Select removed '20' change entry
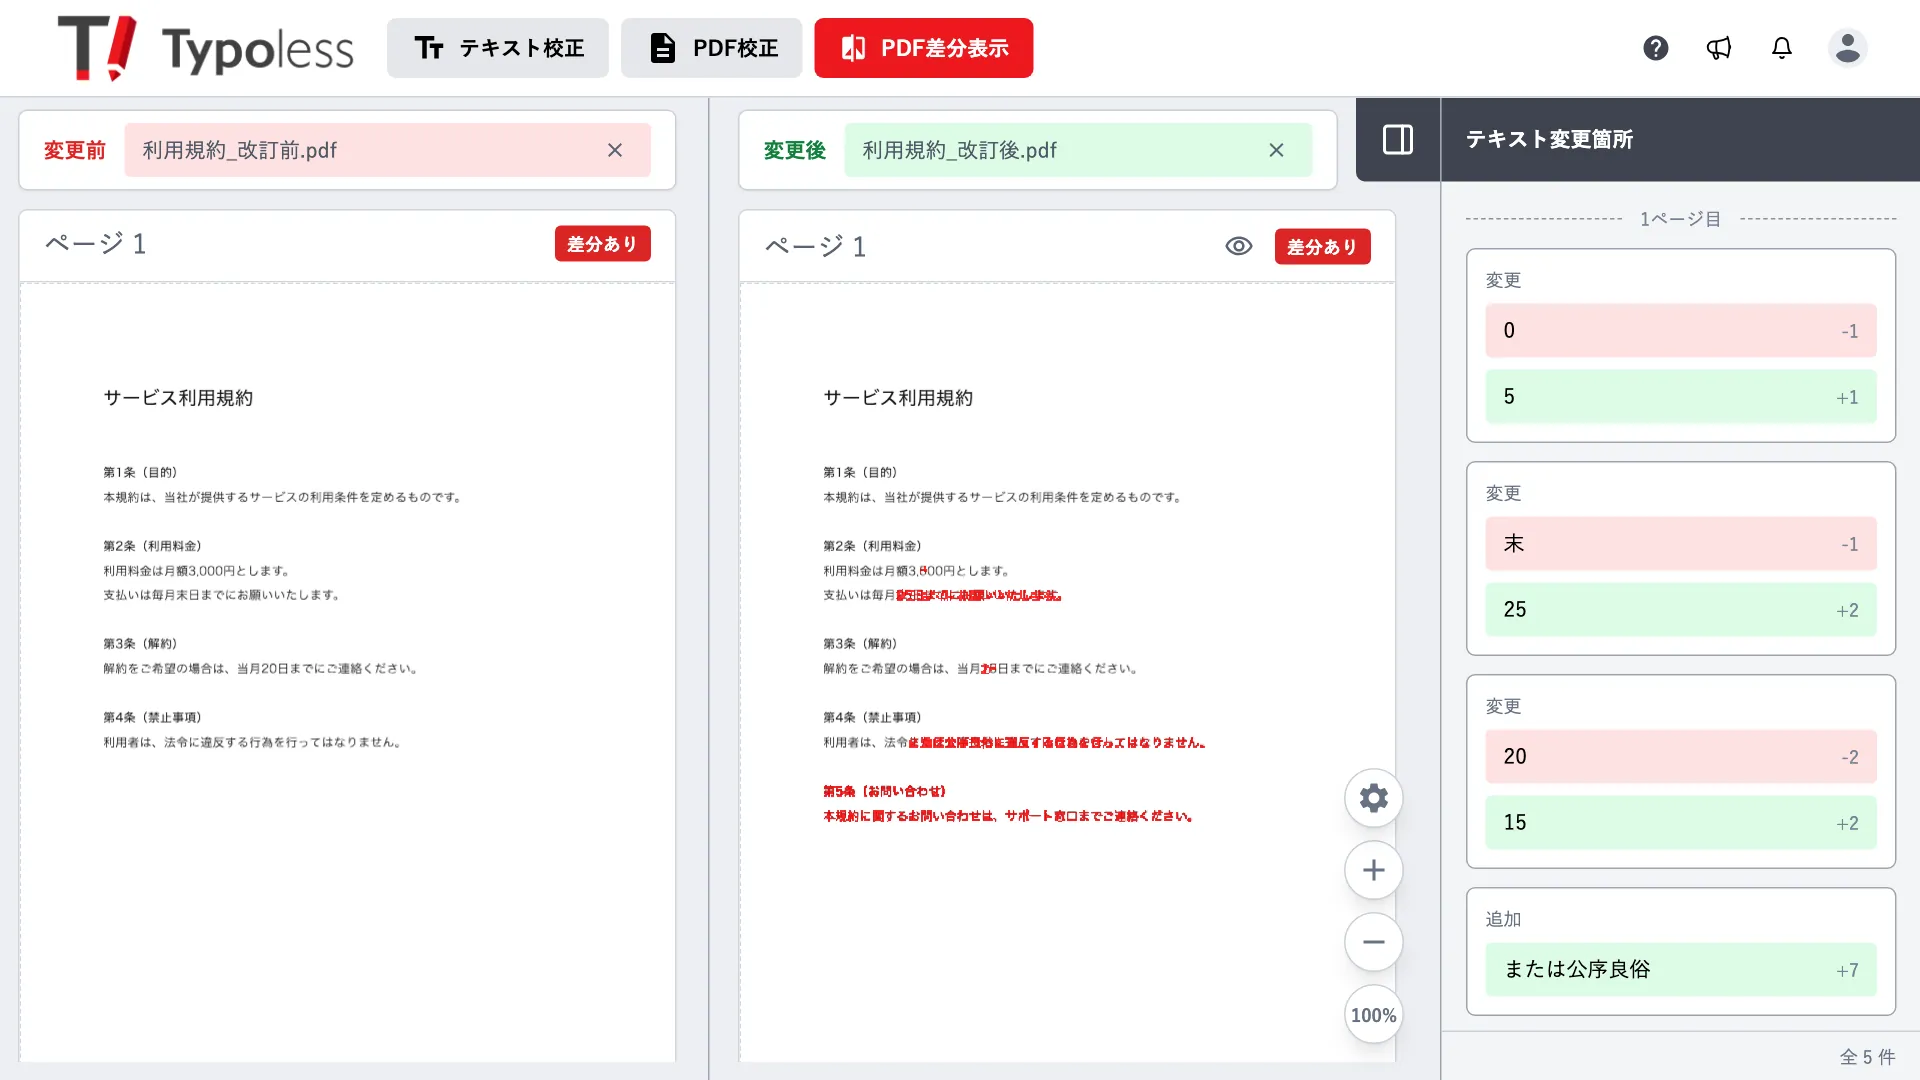 (x=1681, y=757)
